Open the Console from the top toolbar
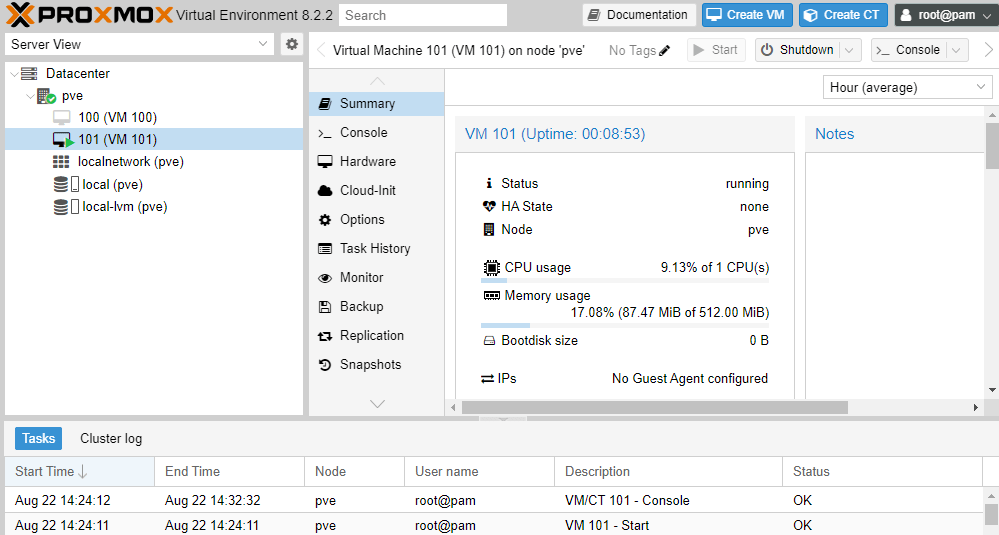 (909, 50)
